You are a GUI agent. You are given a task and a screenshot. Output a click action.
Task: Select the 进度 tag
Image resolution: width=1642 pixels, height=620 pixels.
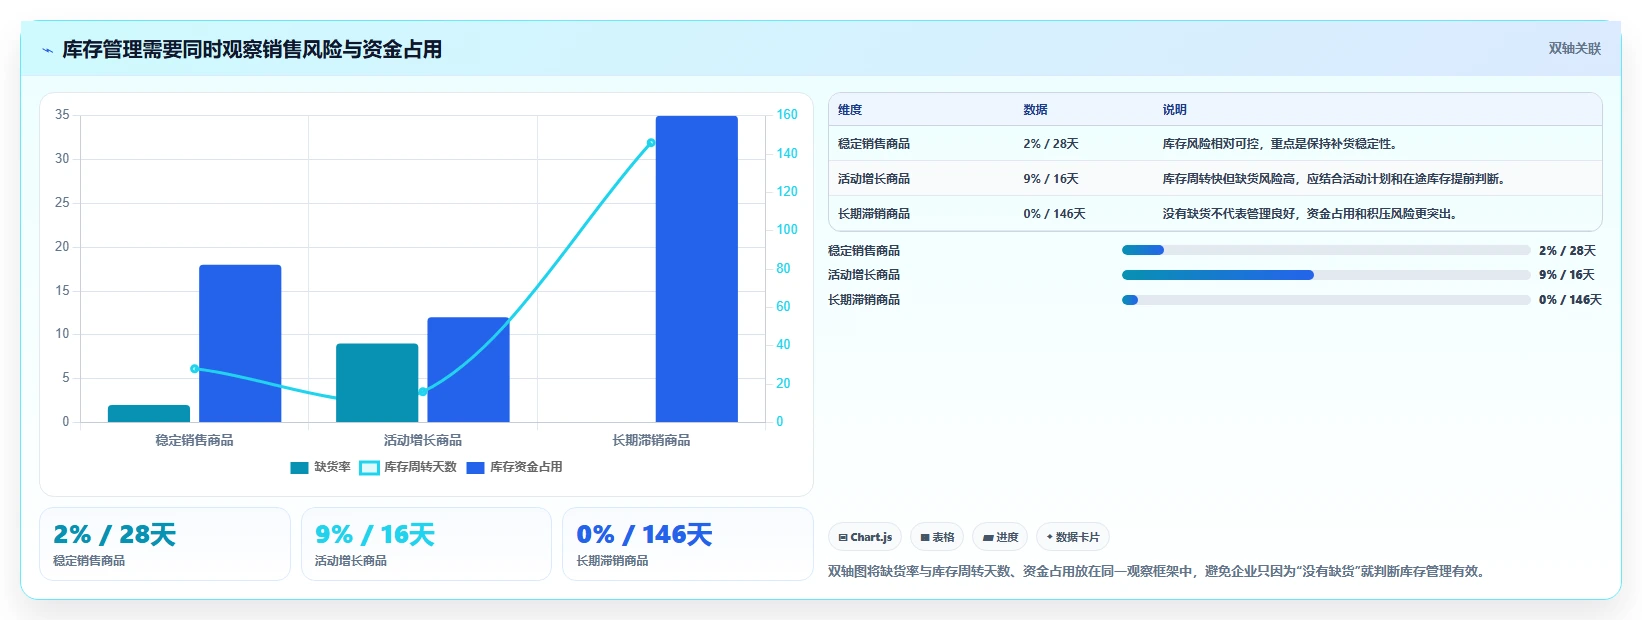(1000, 537)
